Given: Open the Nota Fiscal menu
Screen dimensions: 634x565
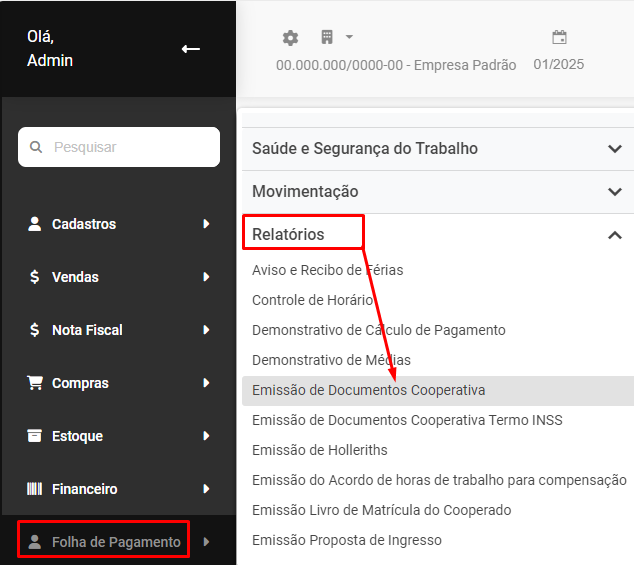Looking at the screenshot, I should 87,330.
